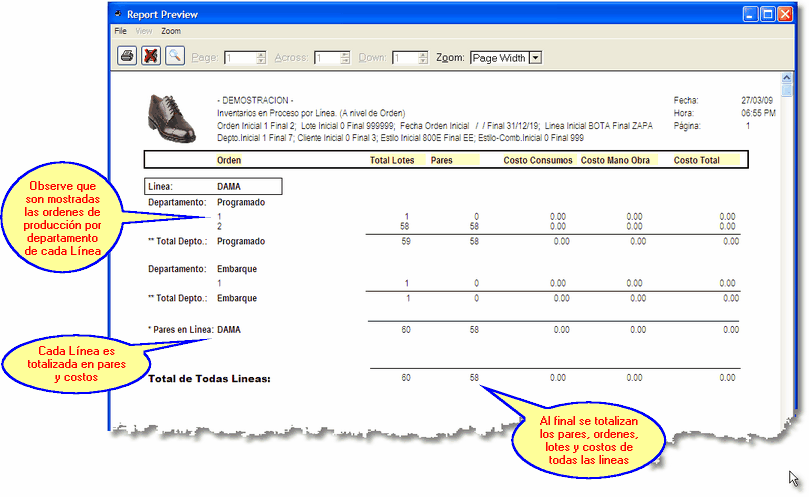Click the Page number input field
This screenshot has height=497, width=809.
[239, 58]
